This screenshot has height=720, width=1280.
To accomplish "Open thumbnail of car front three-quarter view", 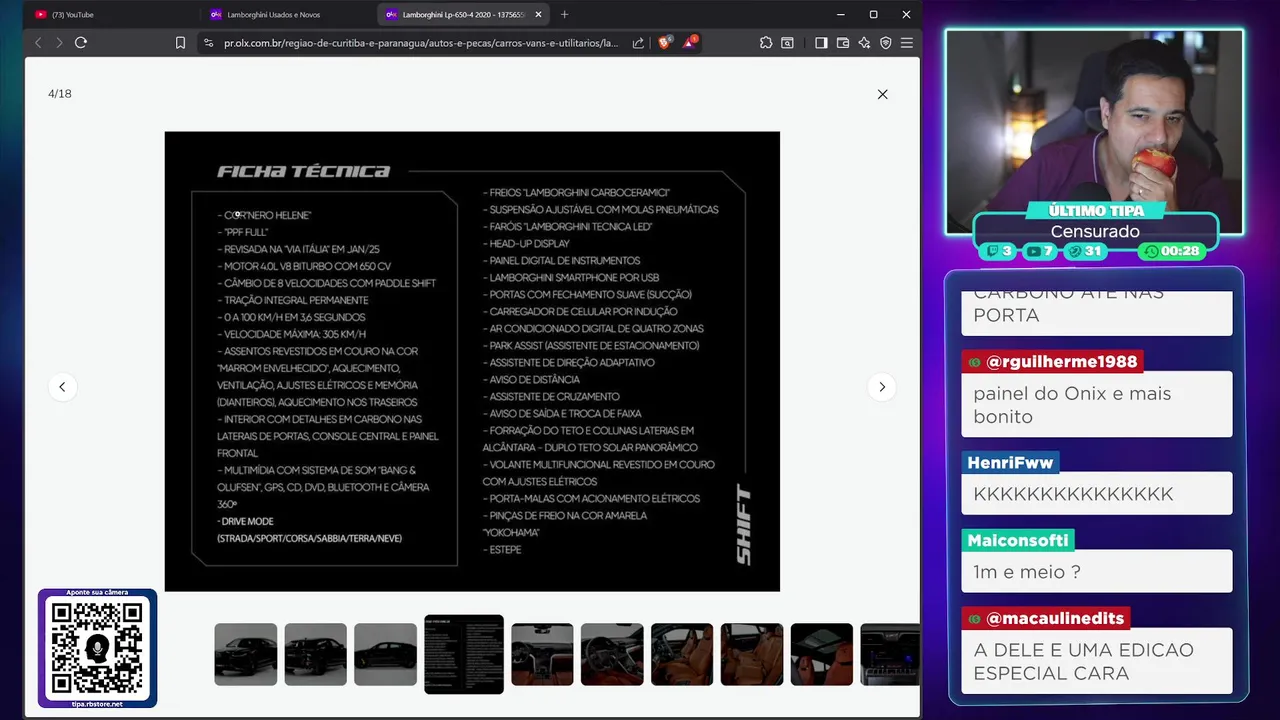I will click(x=246, y=655).
